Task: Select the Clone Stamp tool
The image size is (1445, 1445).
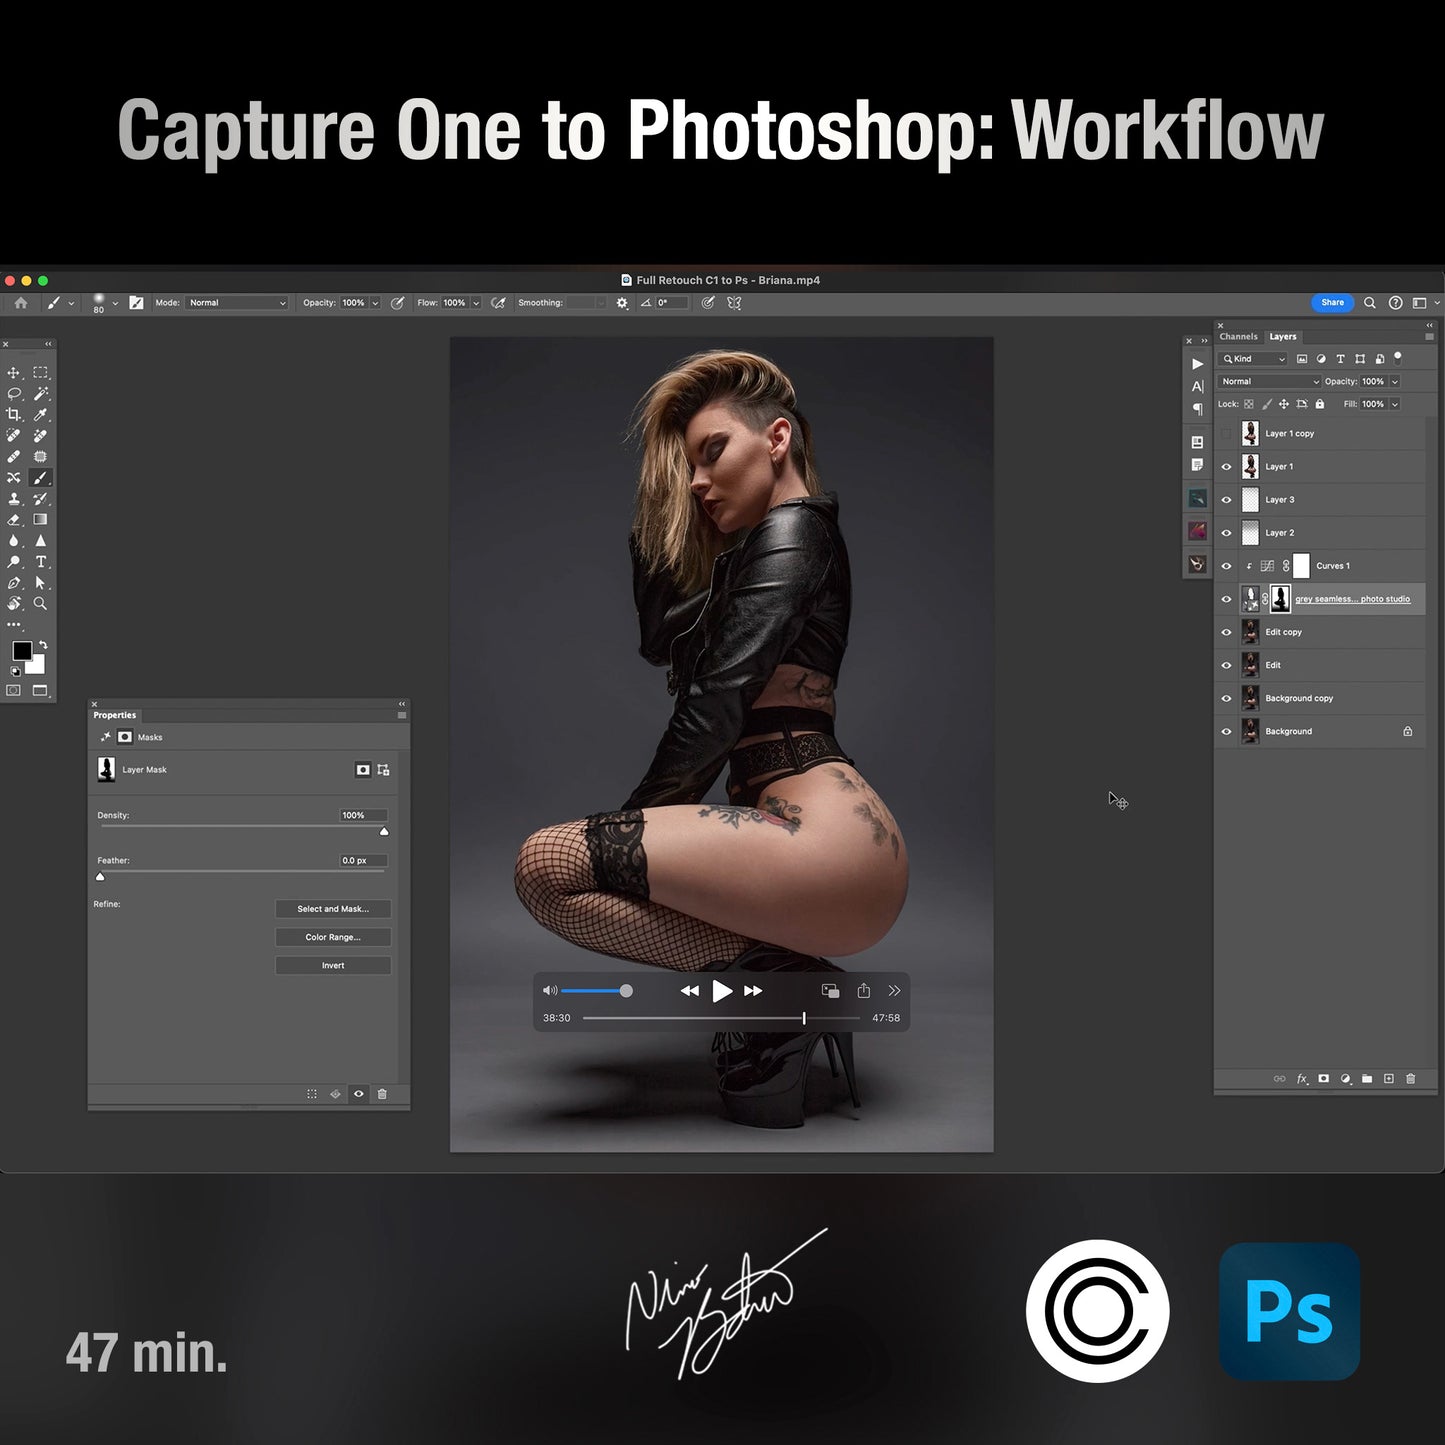Action: [x=13, y=499]
